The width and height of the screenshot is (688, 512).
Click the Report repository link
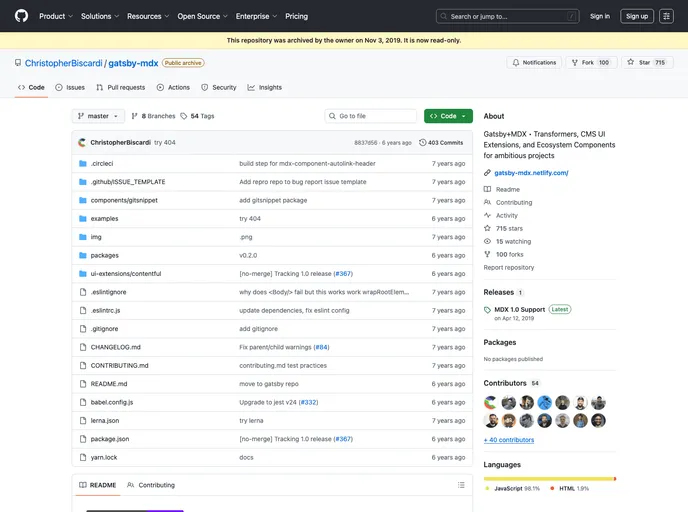(x=509, y=268)
